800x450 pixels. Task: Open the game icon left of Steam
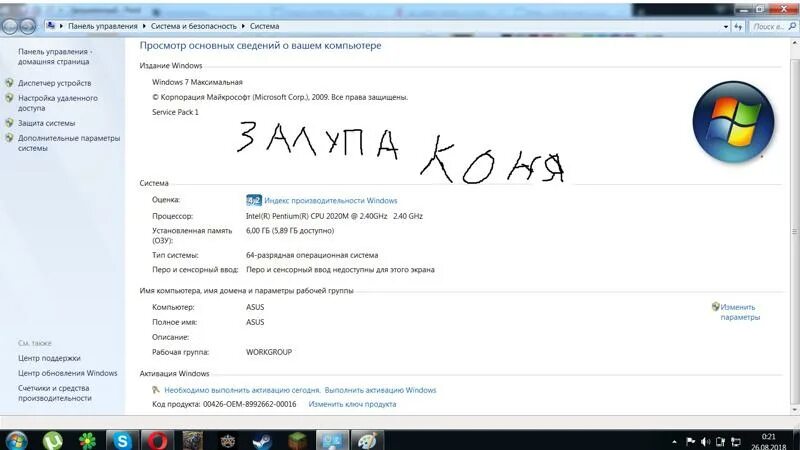(228, 440)
